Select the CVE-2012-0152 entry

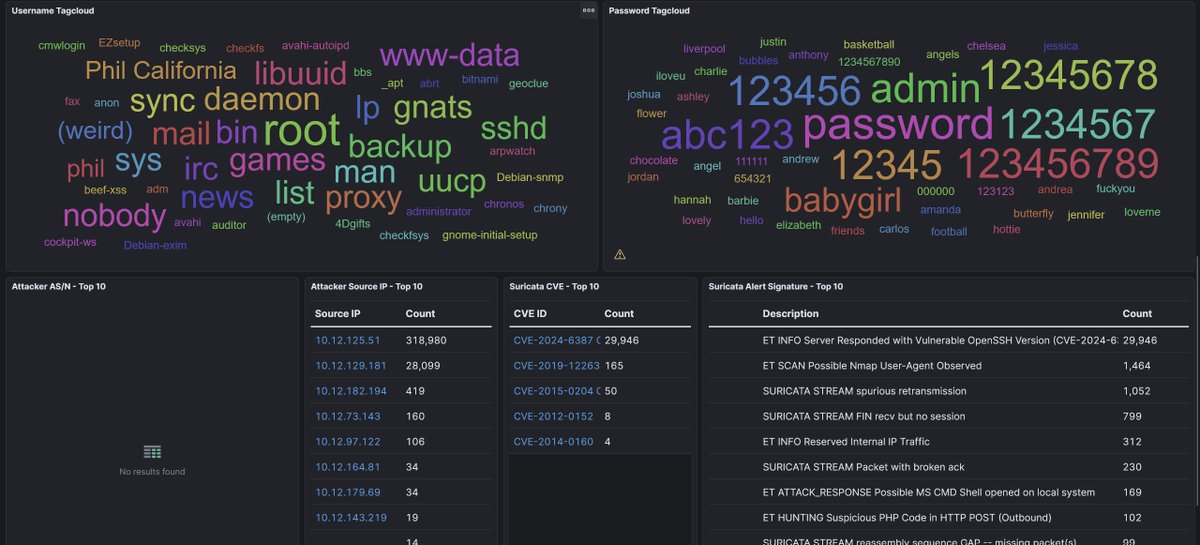pos(553,416)
